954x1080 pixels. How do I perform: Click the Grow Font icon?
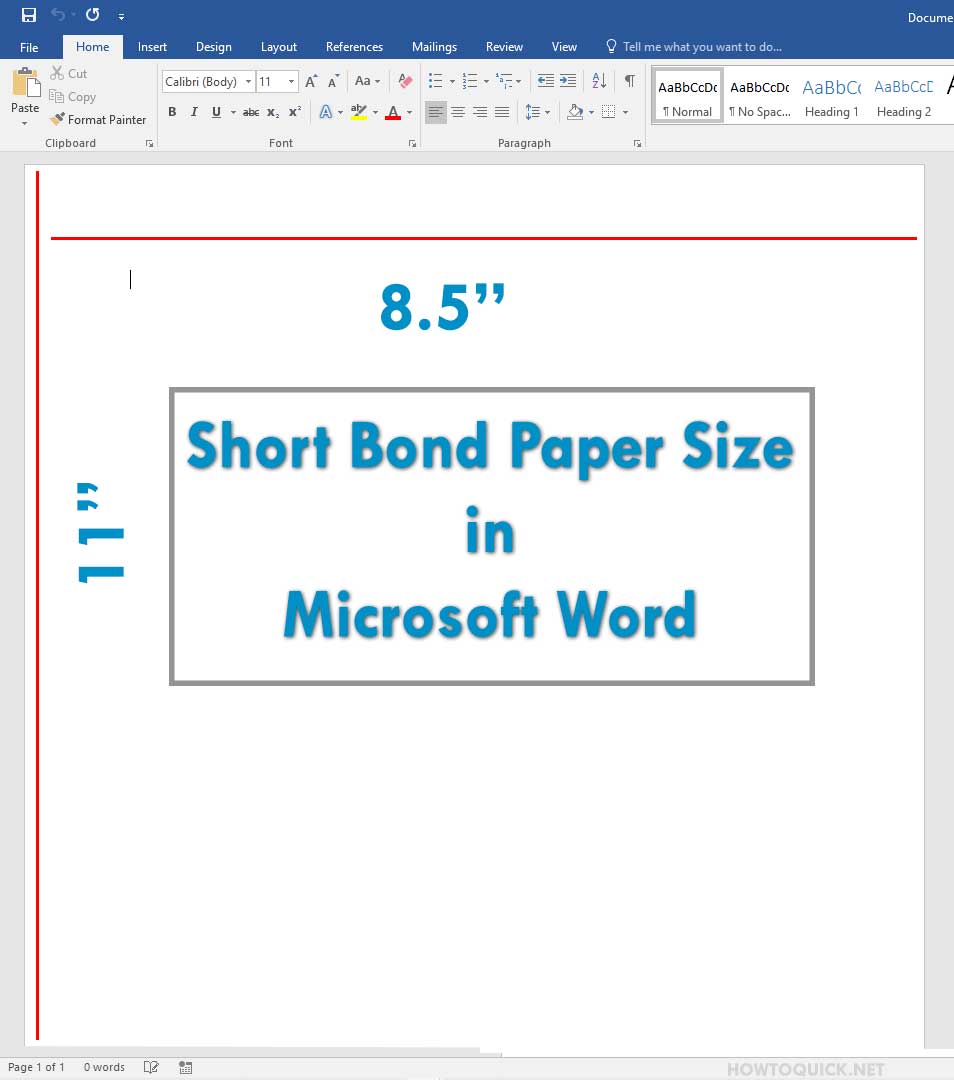tap(311, 81)
